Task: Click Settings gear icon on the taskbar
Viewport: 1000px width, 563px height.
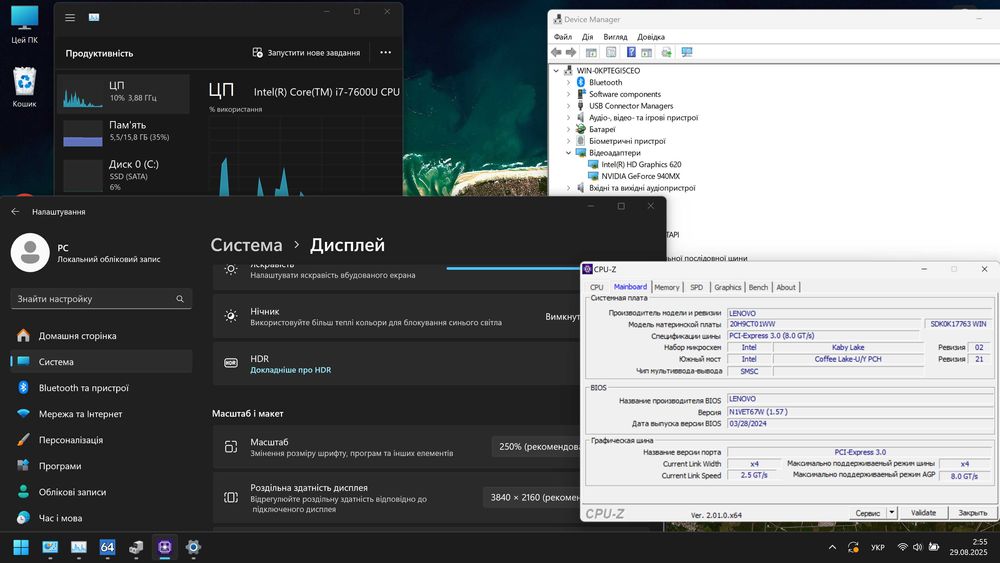Action: (193, 547)
